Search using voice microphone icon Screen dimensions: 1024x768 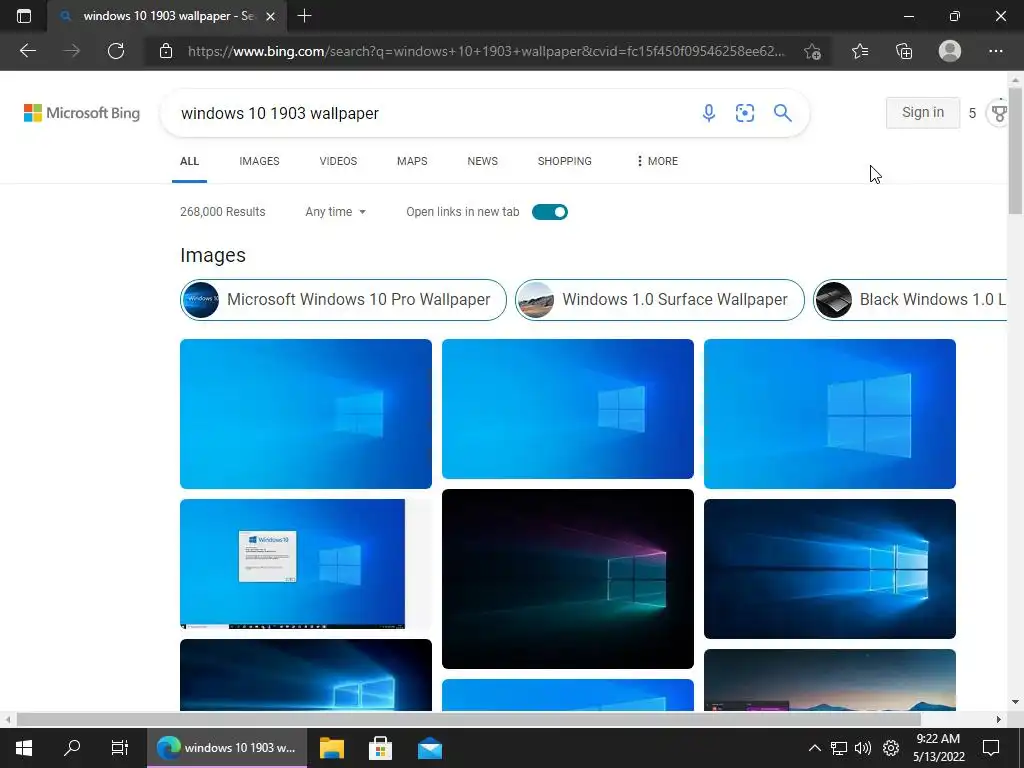[709, 113]
